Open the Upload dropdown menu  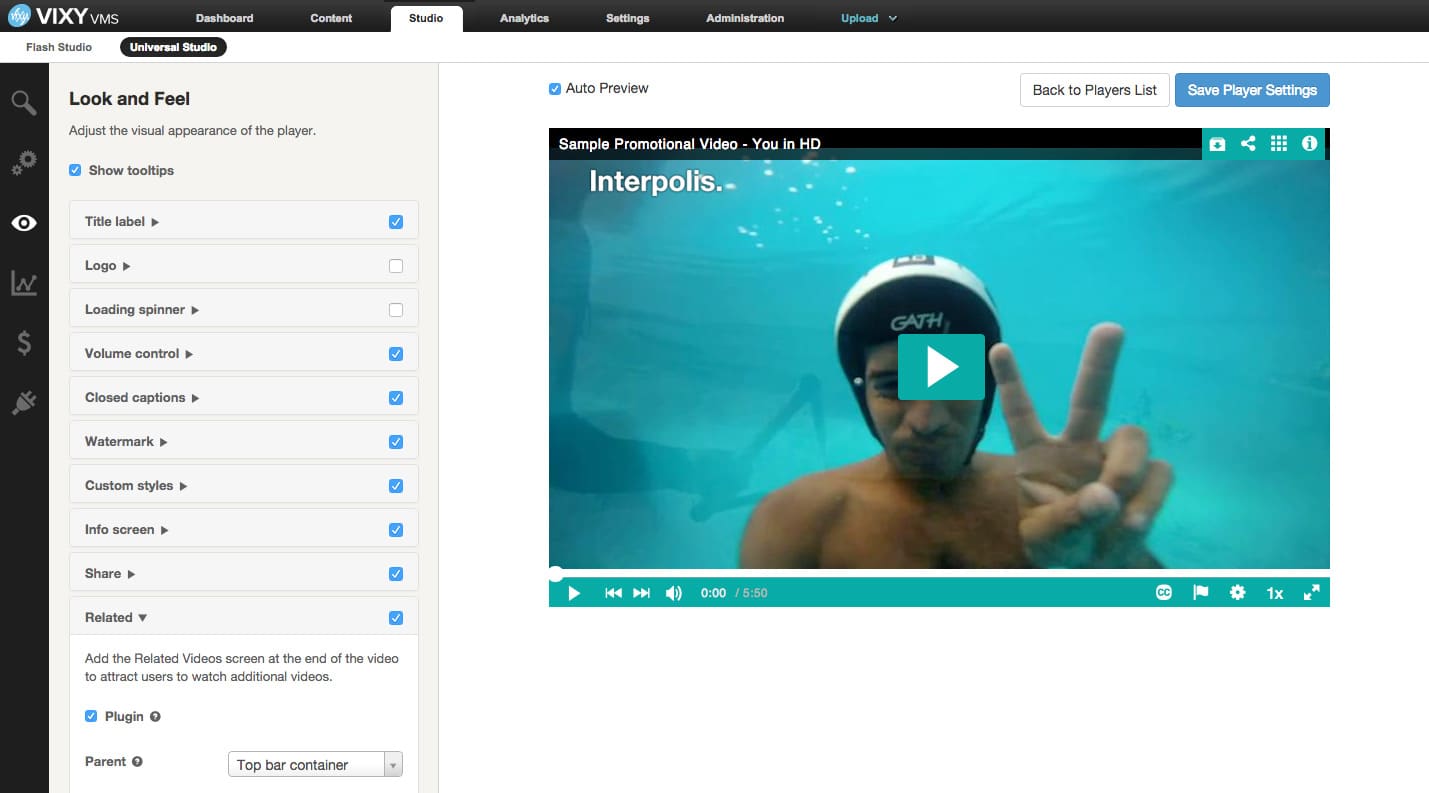(x=869, y=18)
